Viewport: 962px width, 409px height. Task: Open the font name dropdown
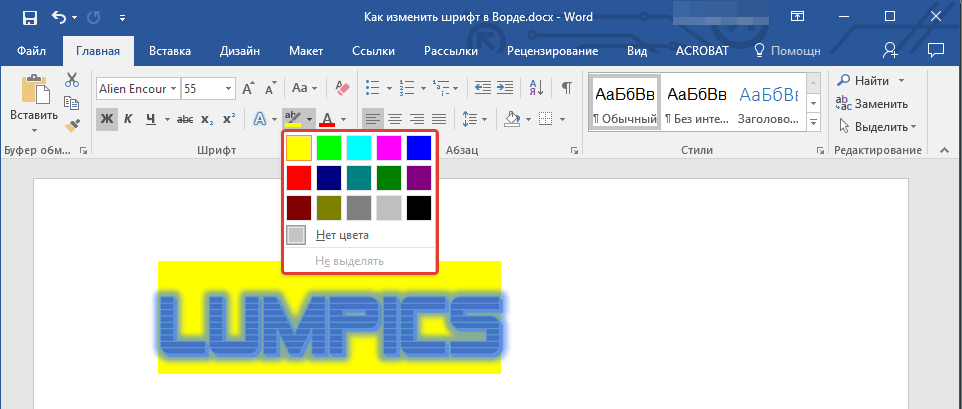pos(174,88)
